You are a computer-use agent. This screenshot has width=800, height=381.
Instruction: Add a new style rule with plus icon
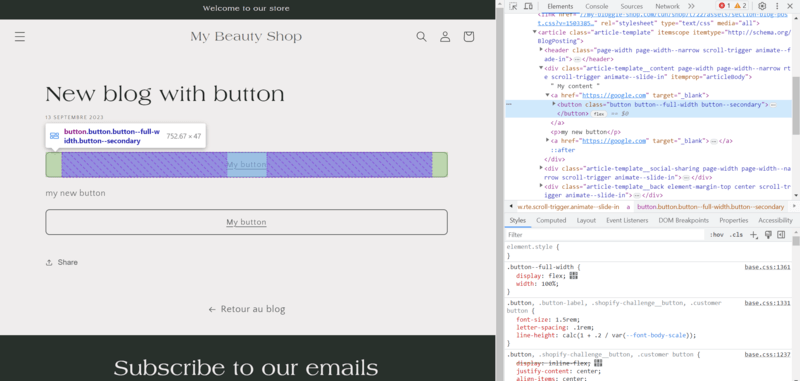[754, 235]
